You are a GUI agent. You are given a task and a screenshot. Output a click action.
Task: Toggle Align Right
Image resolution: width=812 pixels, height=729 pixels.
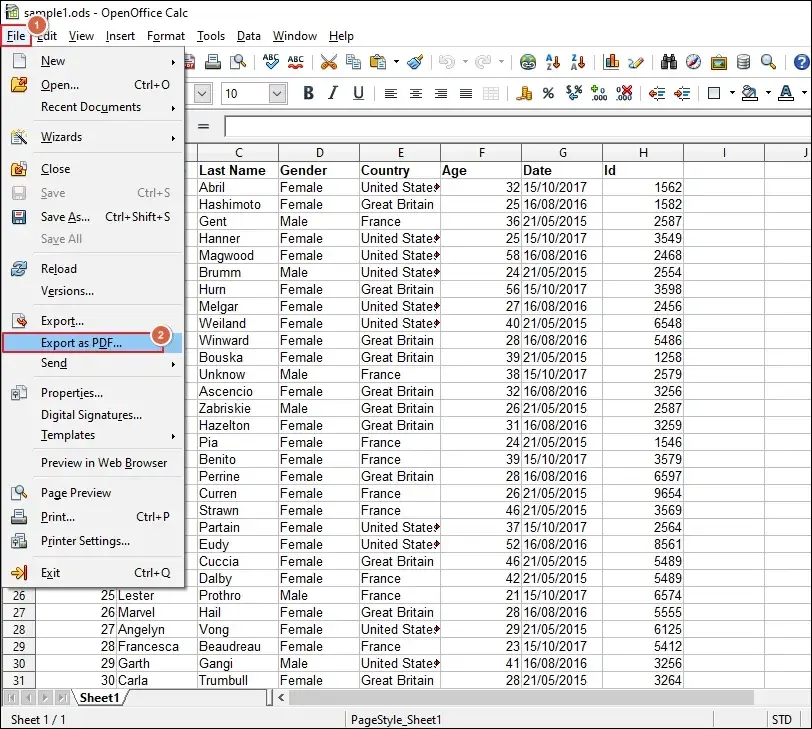click(441, 93)
